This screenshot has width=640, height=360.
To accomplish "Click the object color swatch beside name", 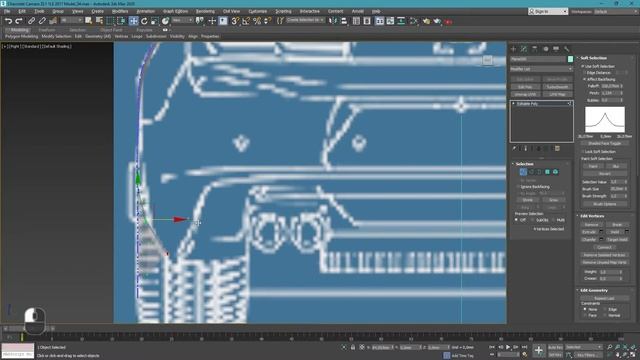I will [x=570, y=59].
